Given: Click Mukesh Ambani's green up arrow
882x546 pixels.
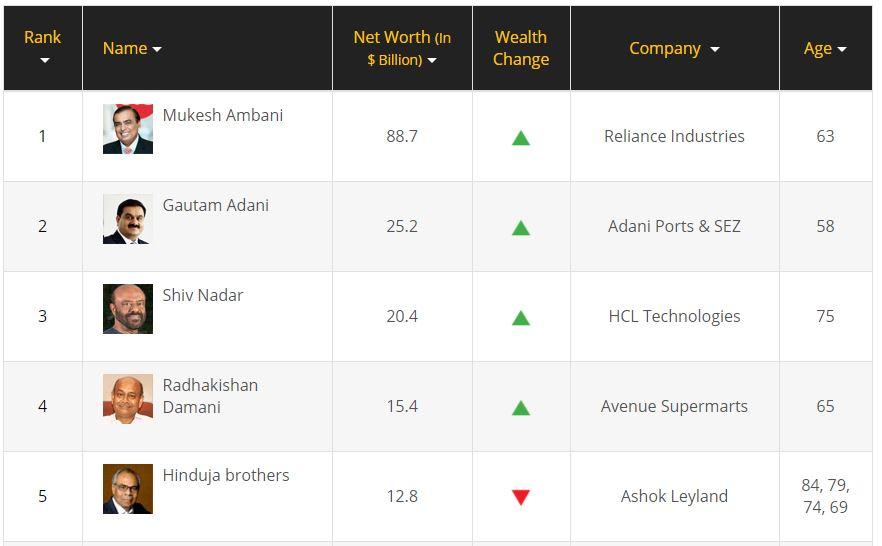Looking at the screenshot, I should point(520,138).
